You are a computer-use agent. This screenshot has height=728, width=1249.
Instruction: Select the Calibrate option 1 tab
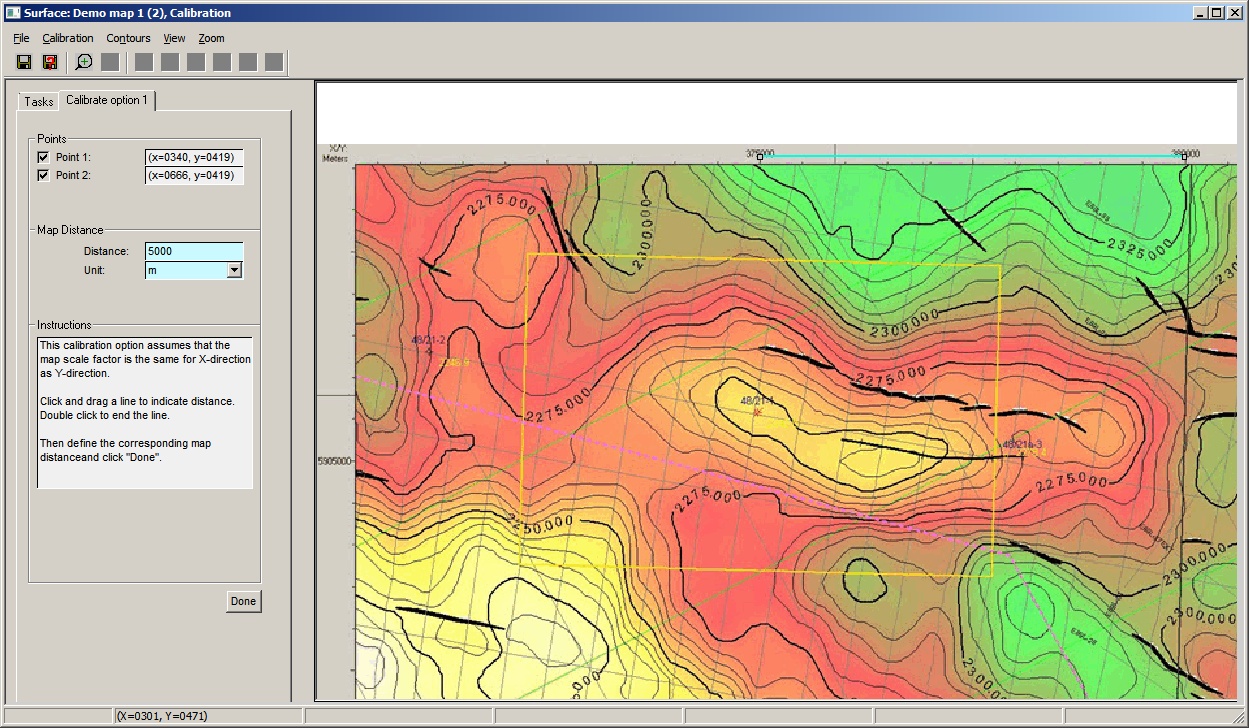[106, 100]
